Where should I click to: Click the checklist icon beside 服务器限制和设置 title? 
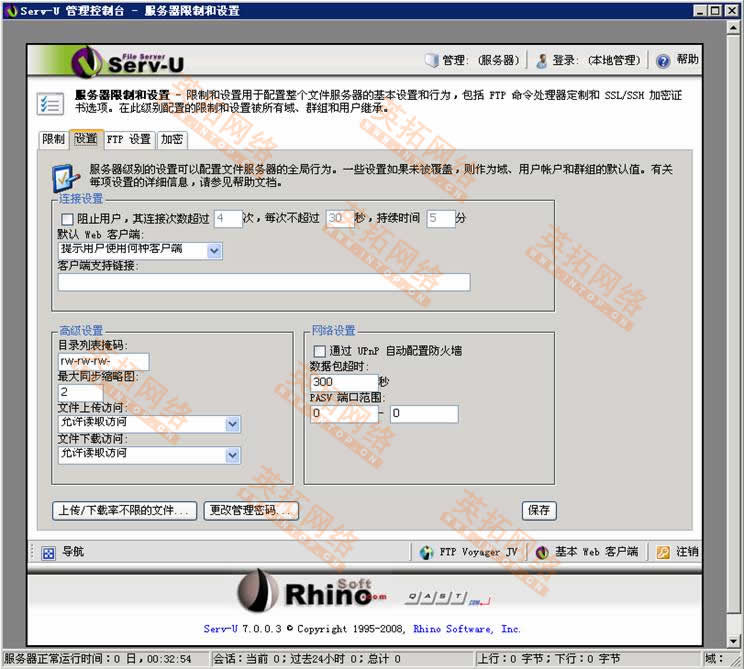pos(50,103)
